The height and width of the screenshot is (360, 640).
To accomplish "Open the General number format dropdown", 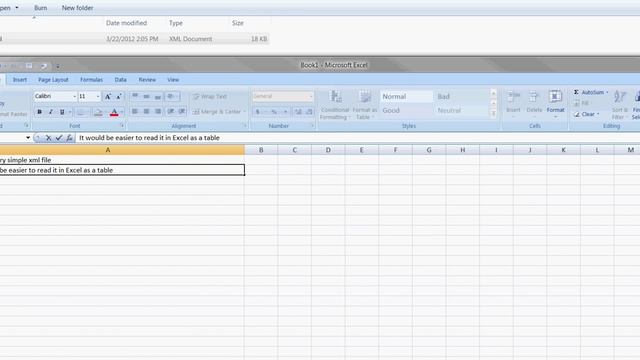I will (311, 96).
